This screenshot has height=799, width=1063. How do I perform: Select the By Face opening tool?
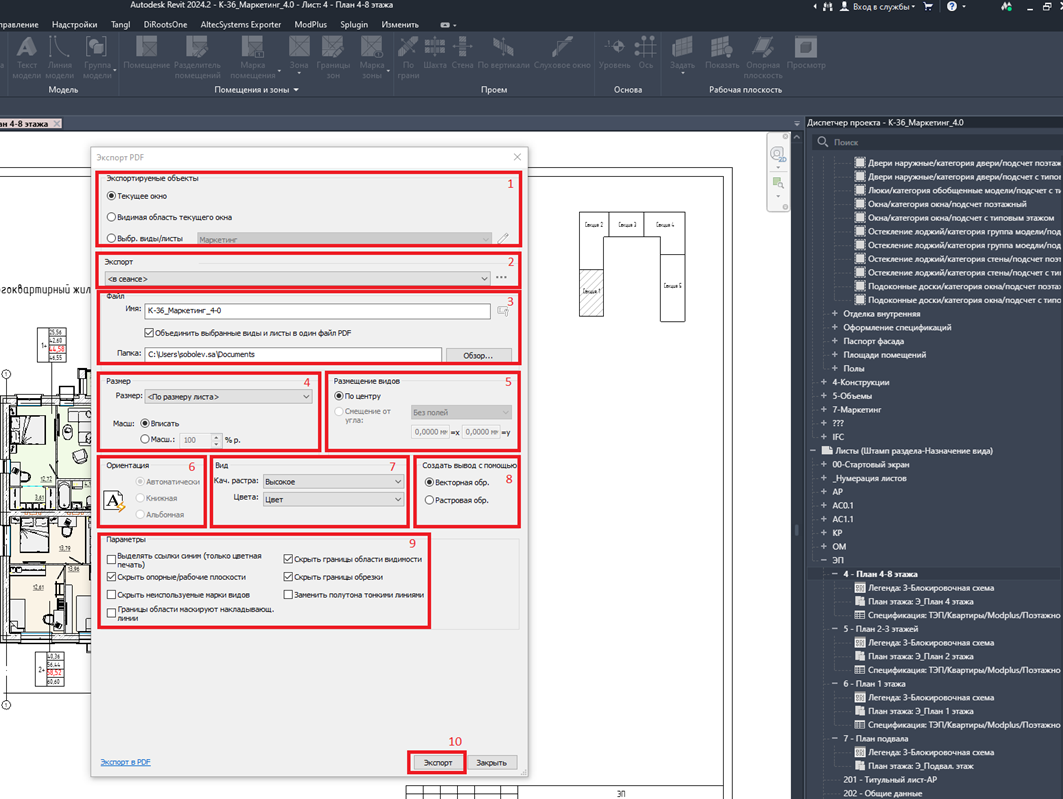click(408, 56)
